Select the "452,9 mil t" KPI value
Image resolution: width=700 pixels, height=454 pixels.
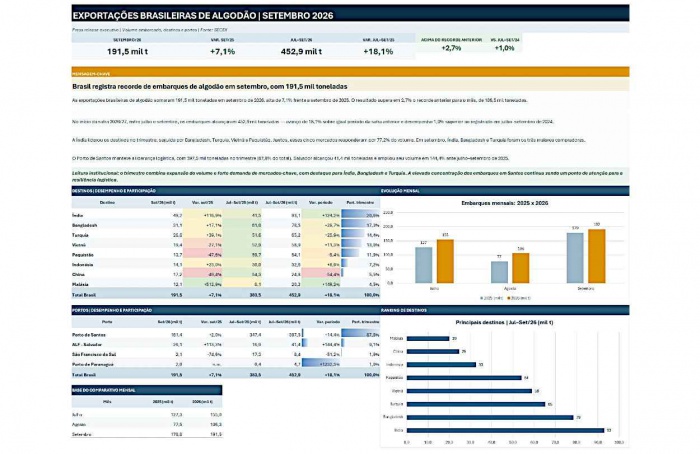point(301,52)
